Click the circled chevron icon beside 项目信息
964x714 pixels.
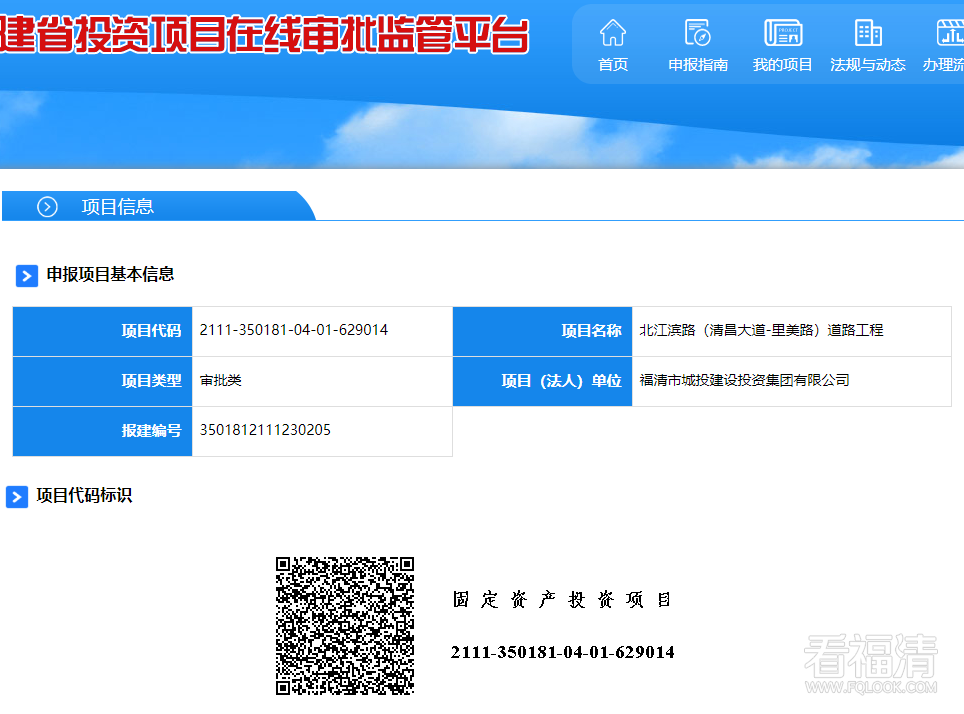[x=47, y=207]
